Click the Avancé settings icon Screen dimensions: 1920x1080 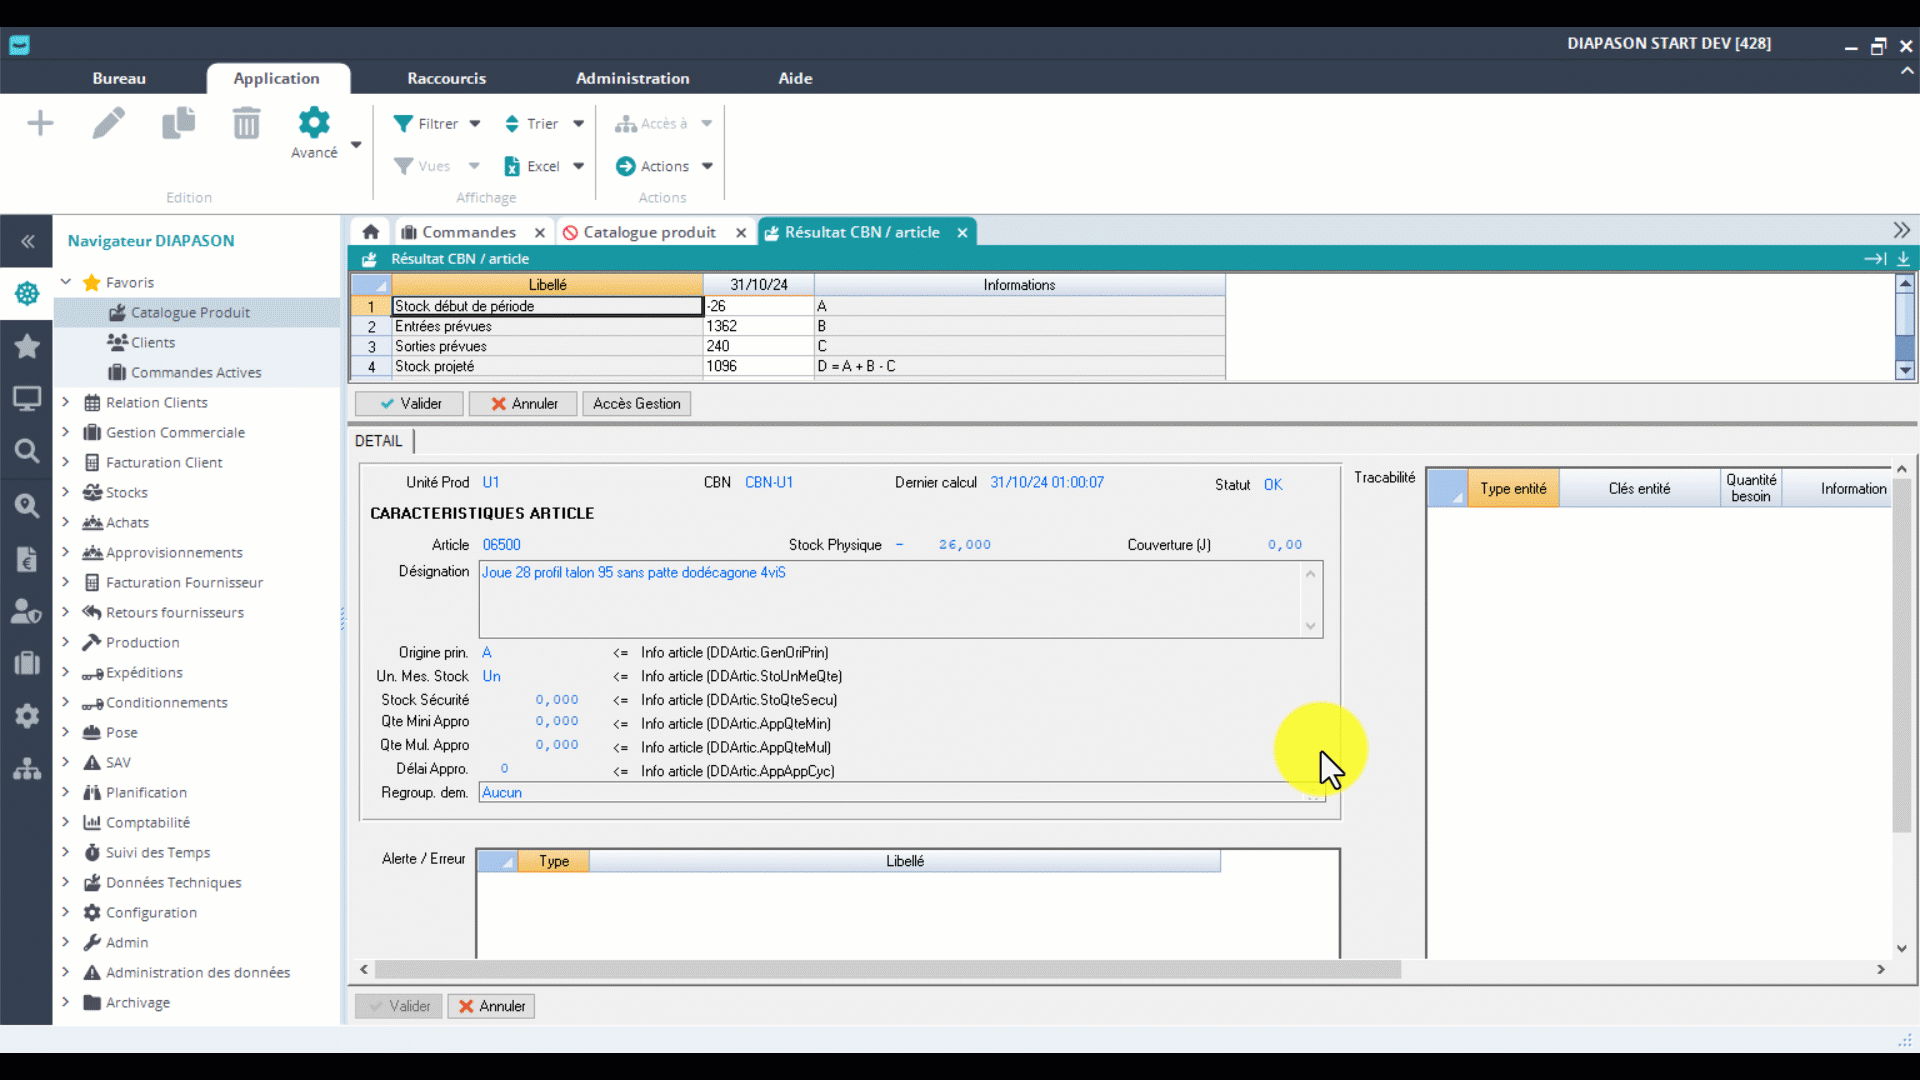pos(314,123)
